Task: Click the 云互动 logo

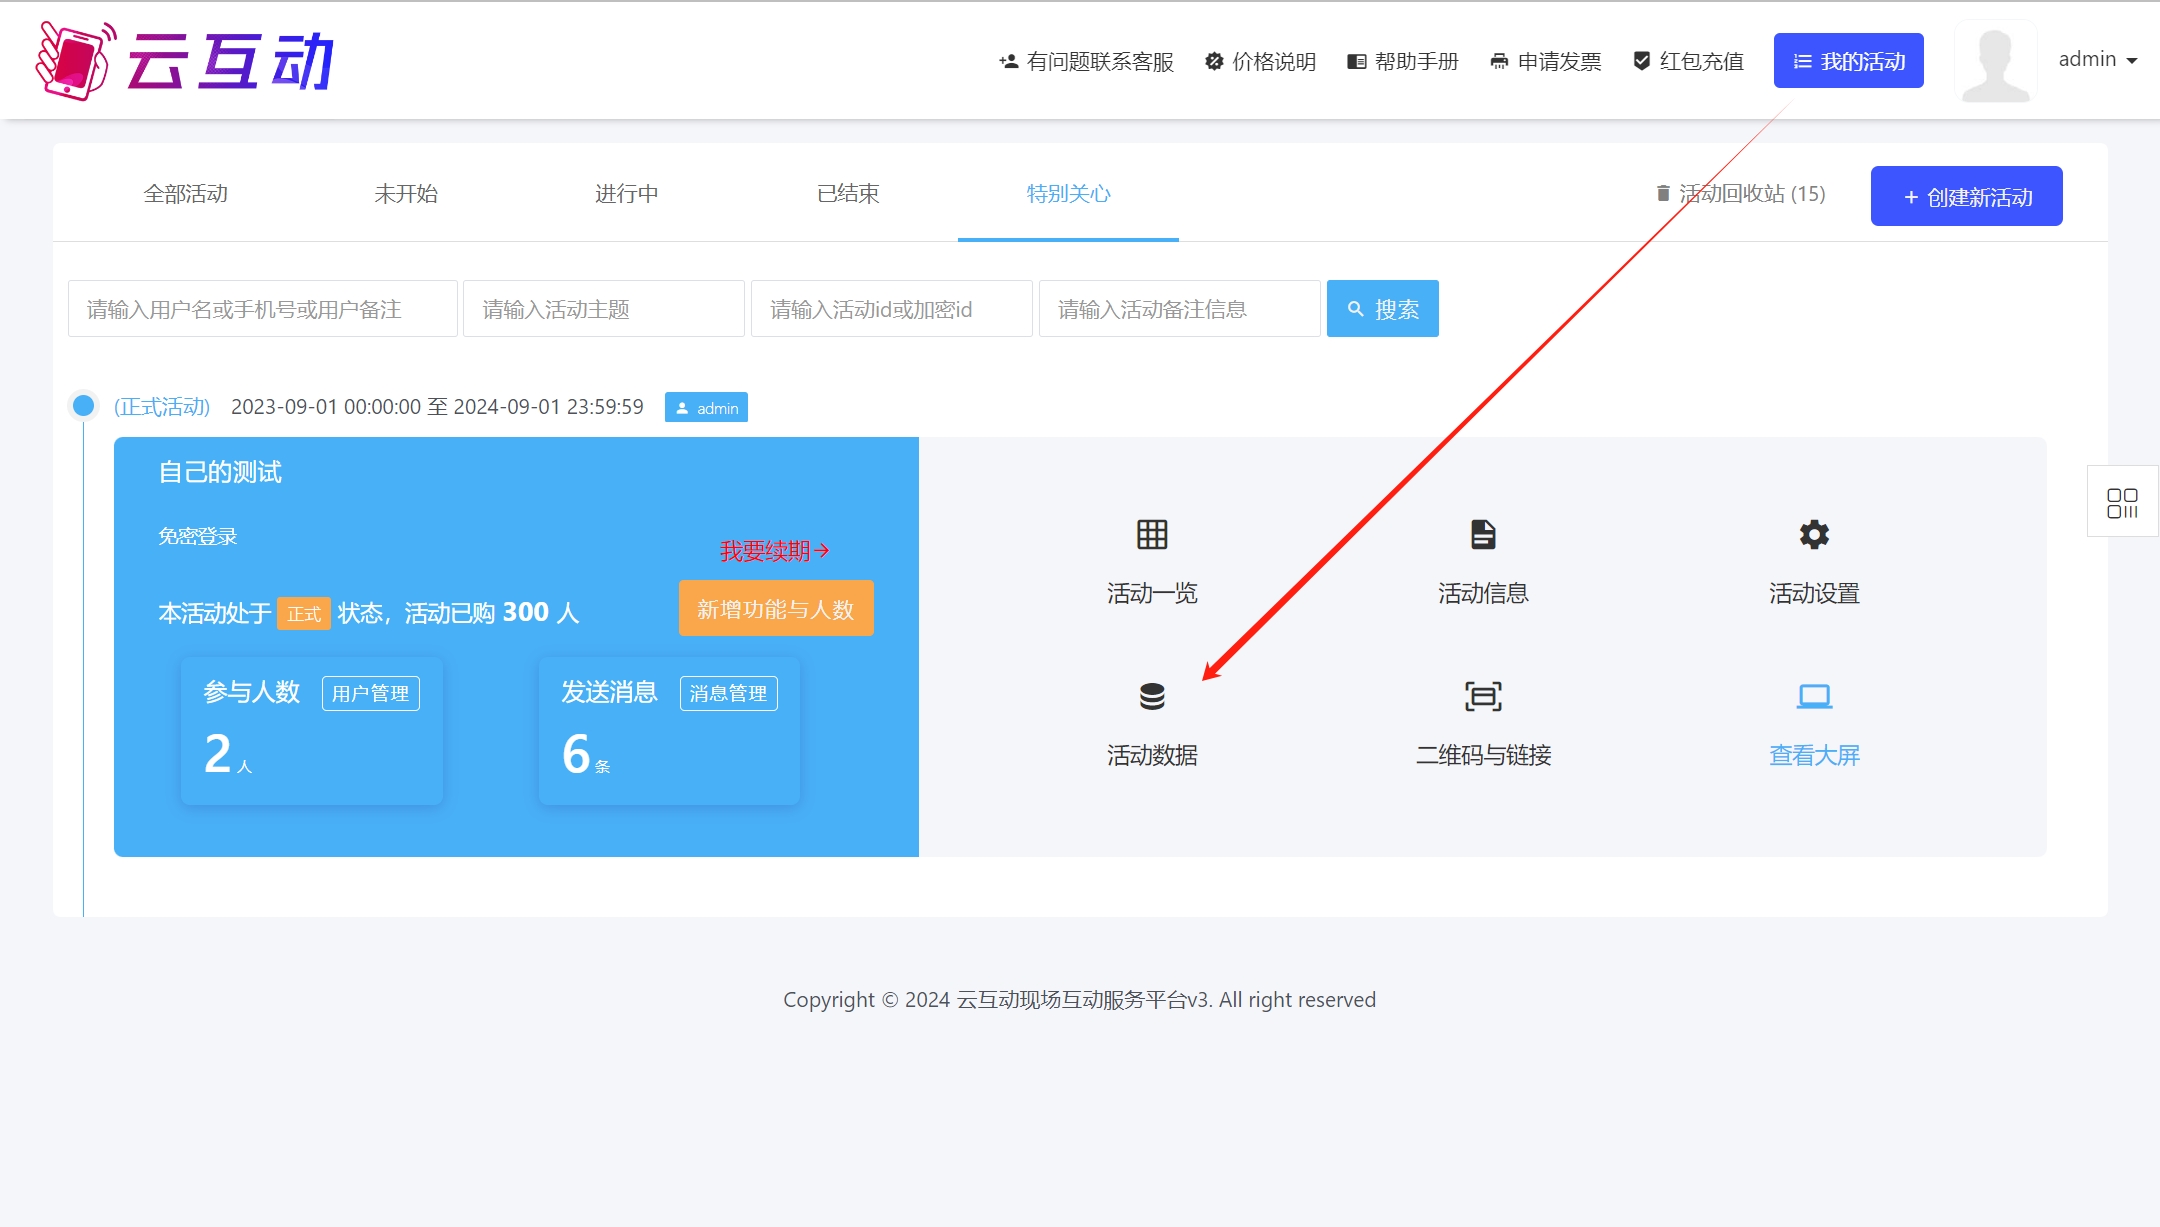Action: (x=185, y=61)
